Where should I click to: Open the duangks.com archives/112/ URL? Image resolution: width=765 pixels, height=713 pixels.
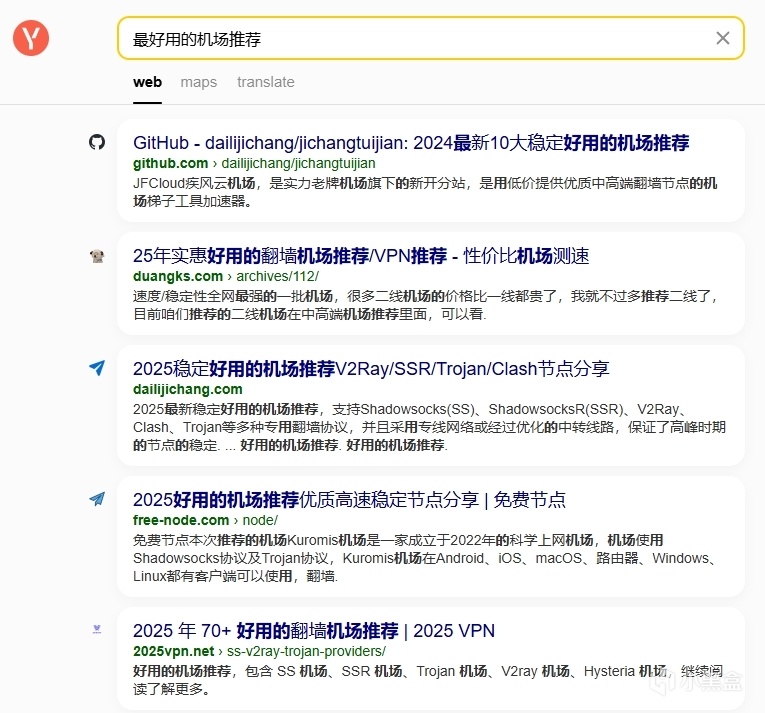pos(226,276)
